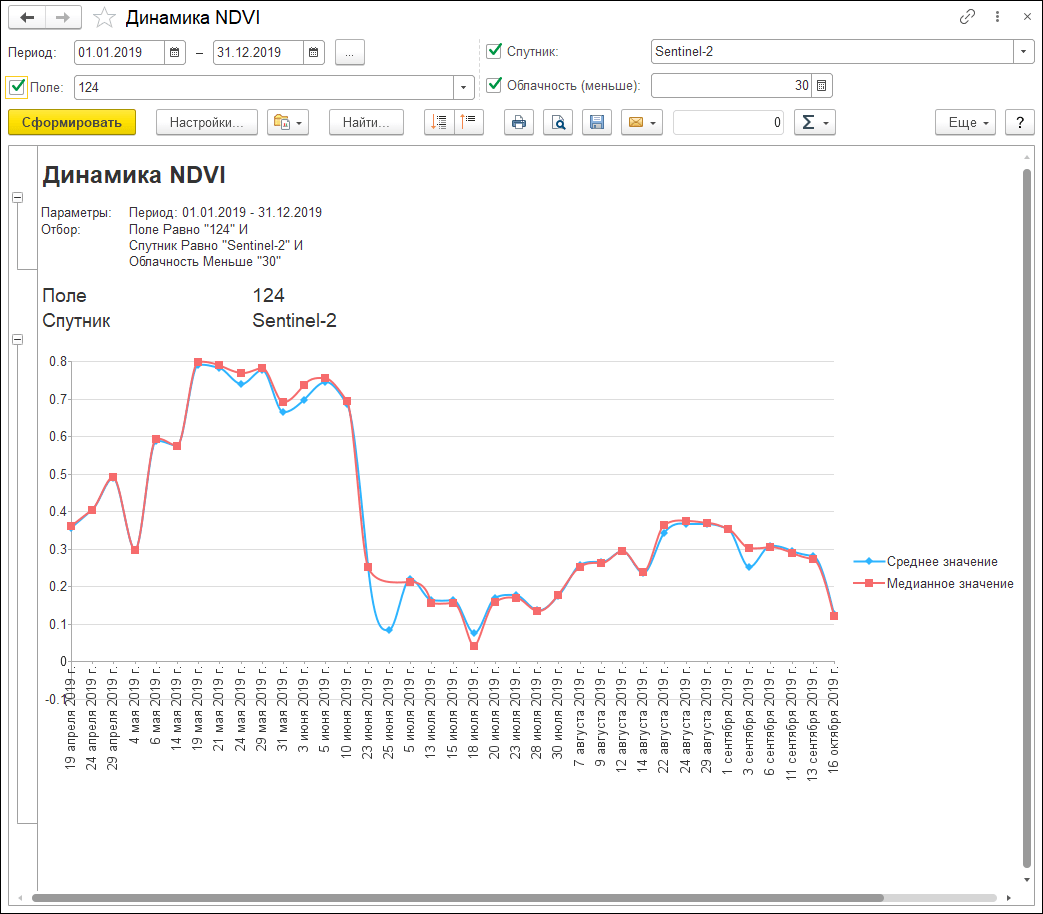Collapse the parameters group marker

coord(18,198)
